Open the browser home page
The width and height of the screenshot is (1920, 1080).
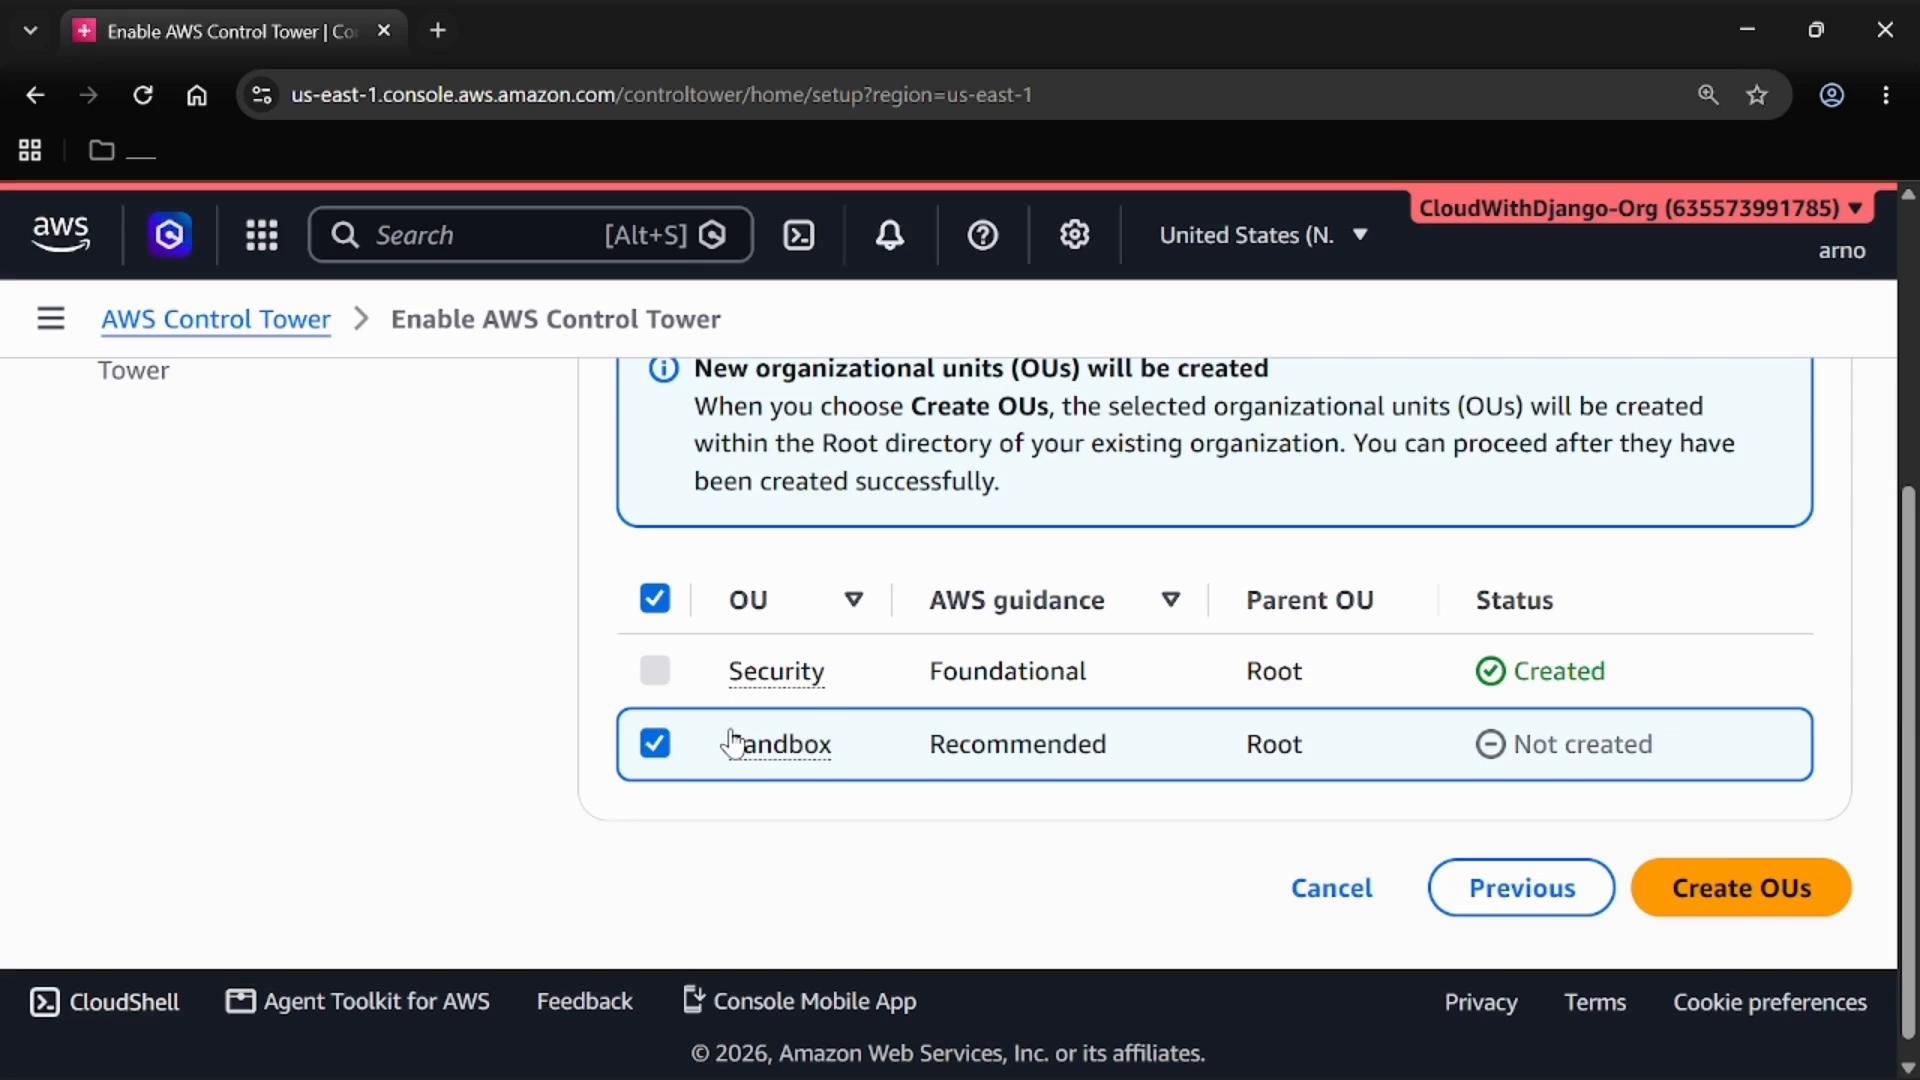(197, 95)
